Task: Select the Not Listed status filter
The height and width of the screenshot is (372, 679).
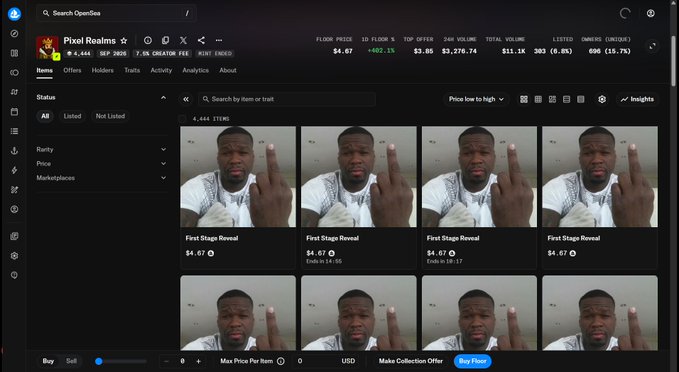Action: click(110, 116)
